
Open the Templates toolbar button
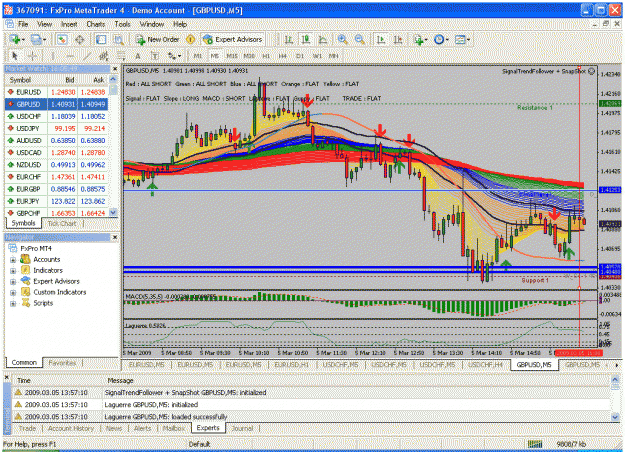[x=462, y=39]
